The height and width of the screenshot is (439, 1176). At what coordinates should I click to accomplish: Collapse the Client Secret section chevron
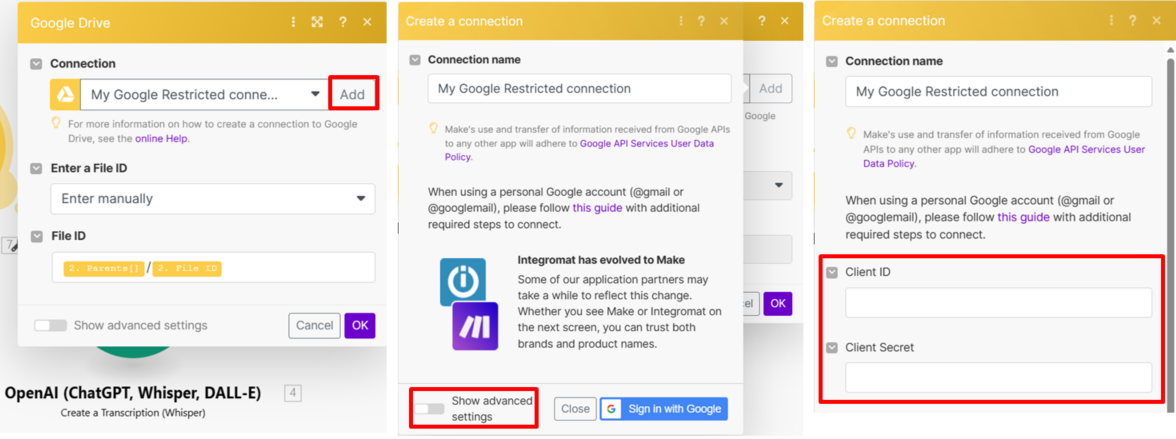[x=832, y=348]
